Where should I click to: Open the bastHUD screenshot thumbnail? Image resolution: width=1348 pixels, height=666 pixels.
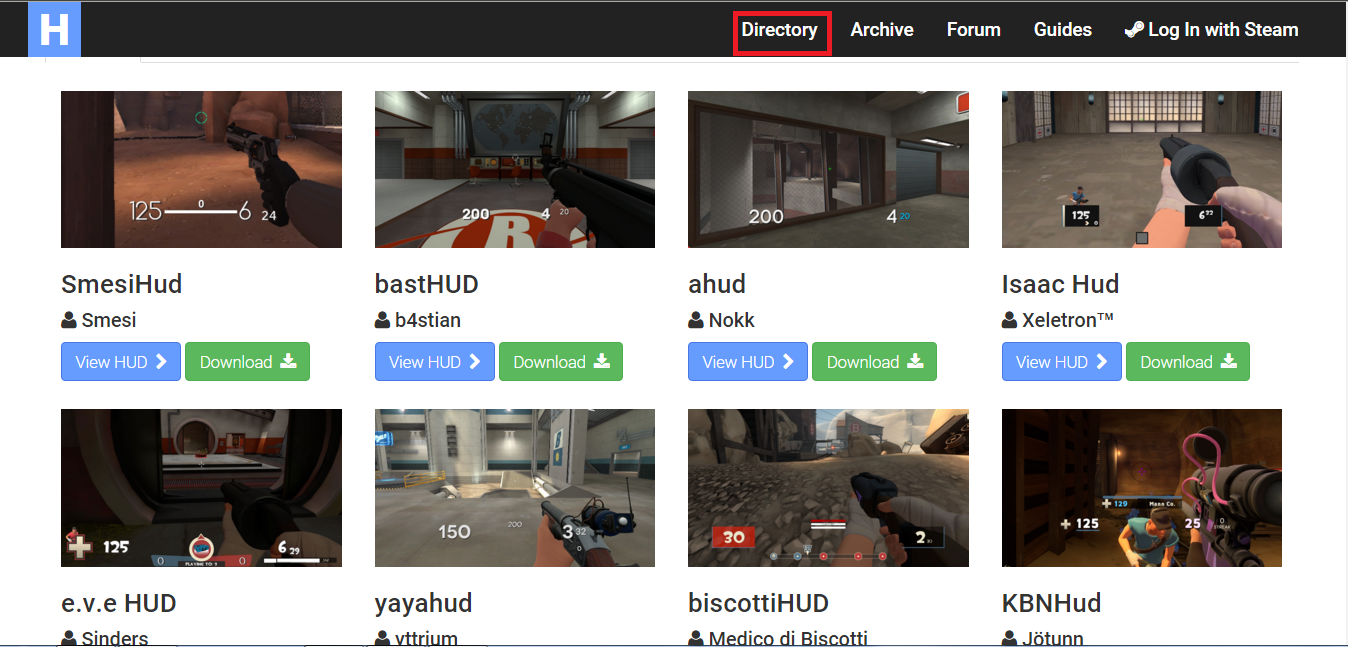tap(515, 170)
